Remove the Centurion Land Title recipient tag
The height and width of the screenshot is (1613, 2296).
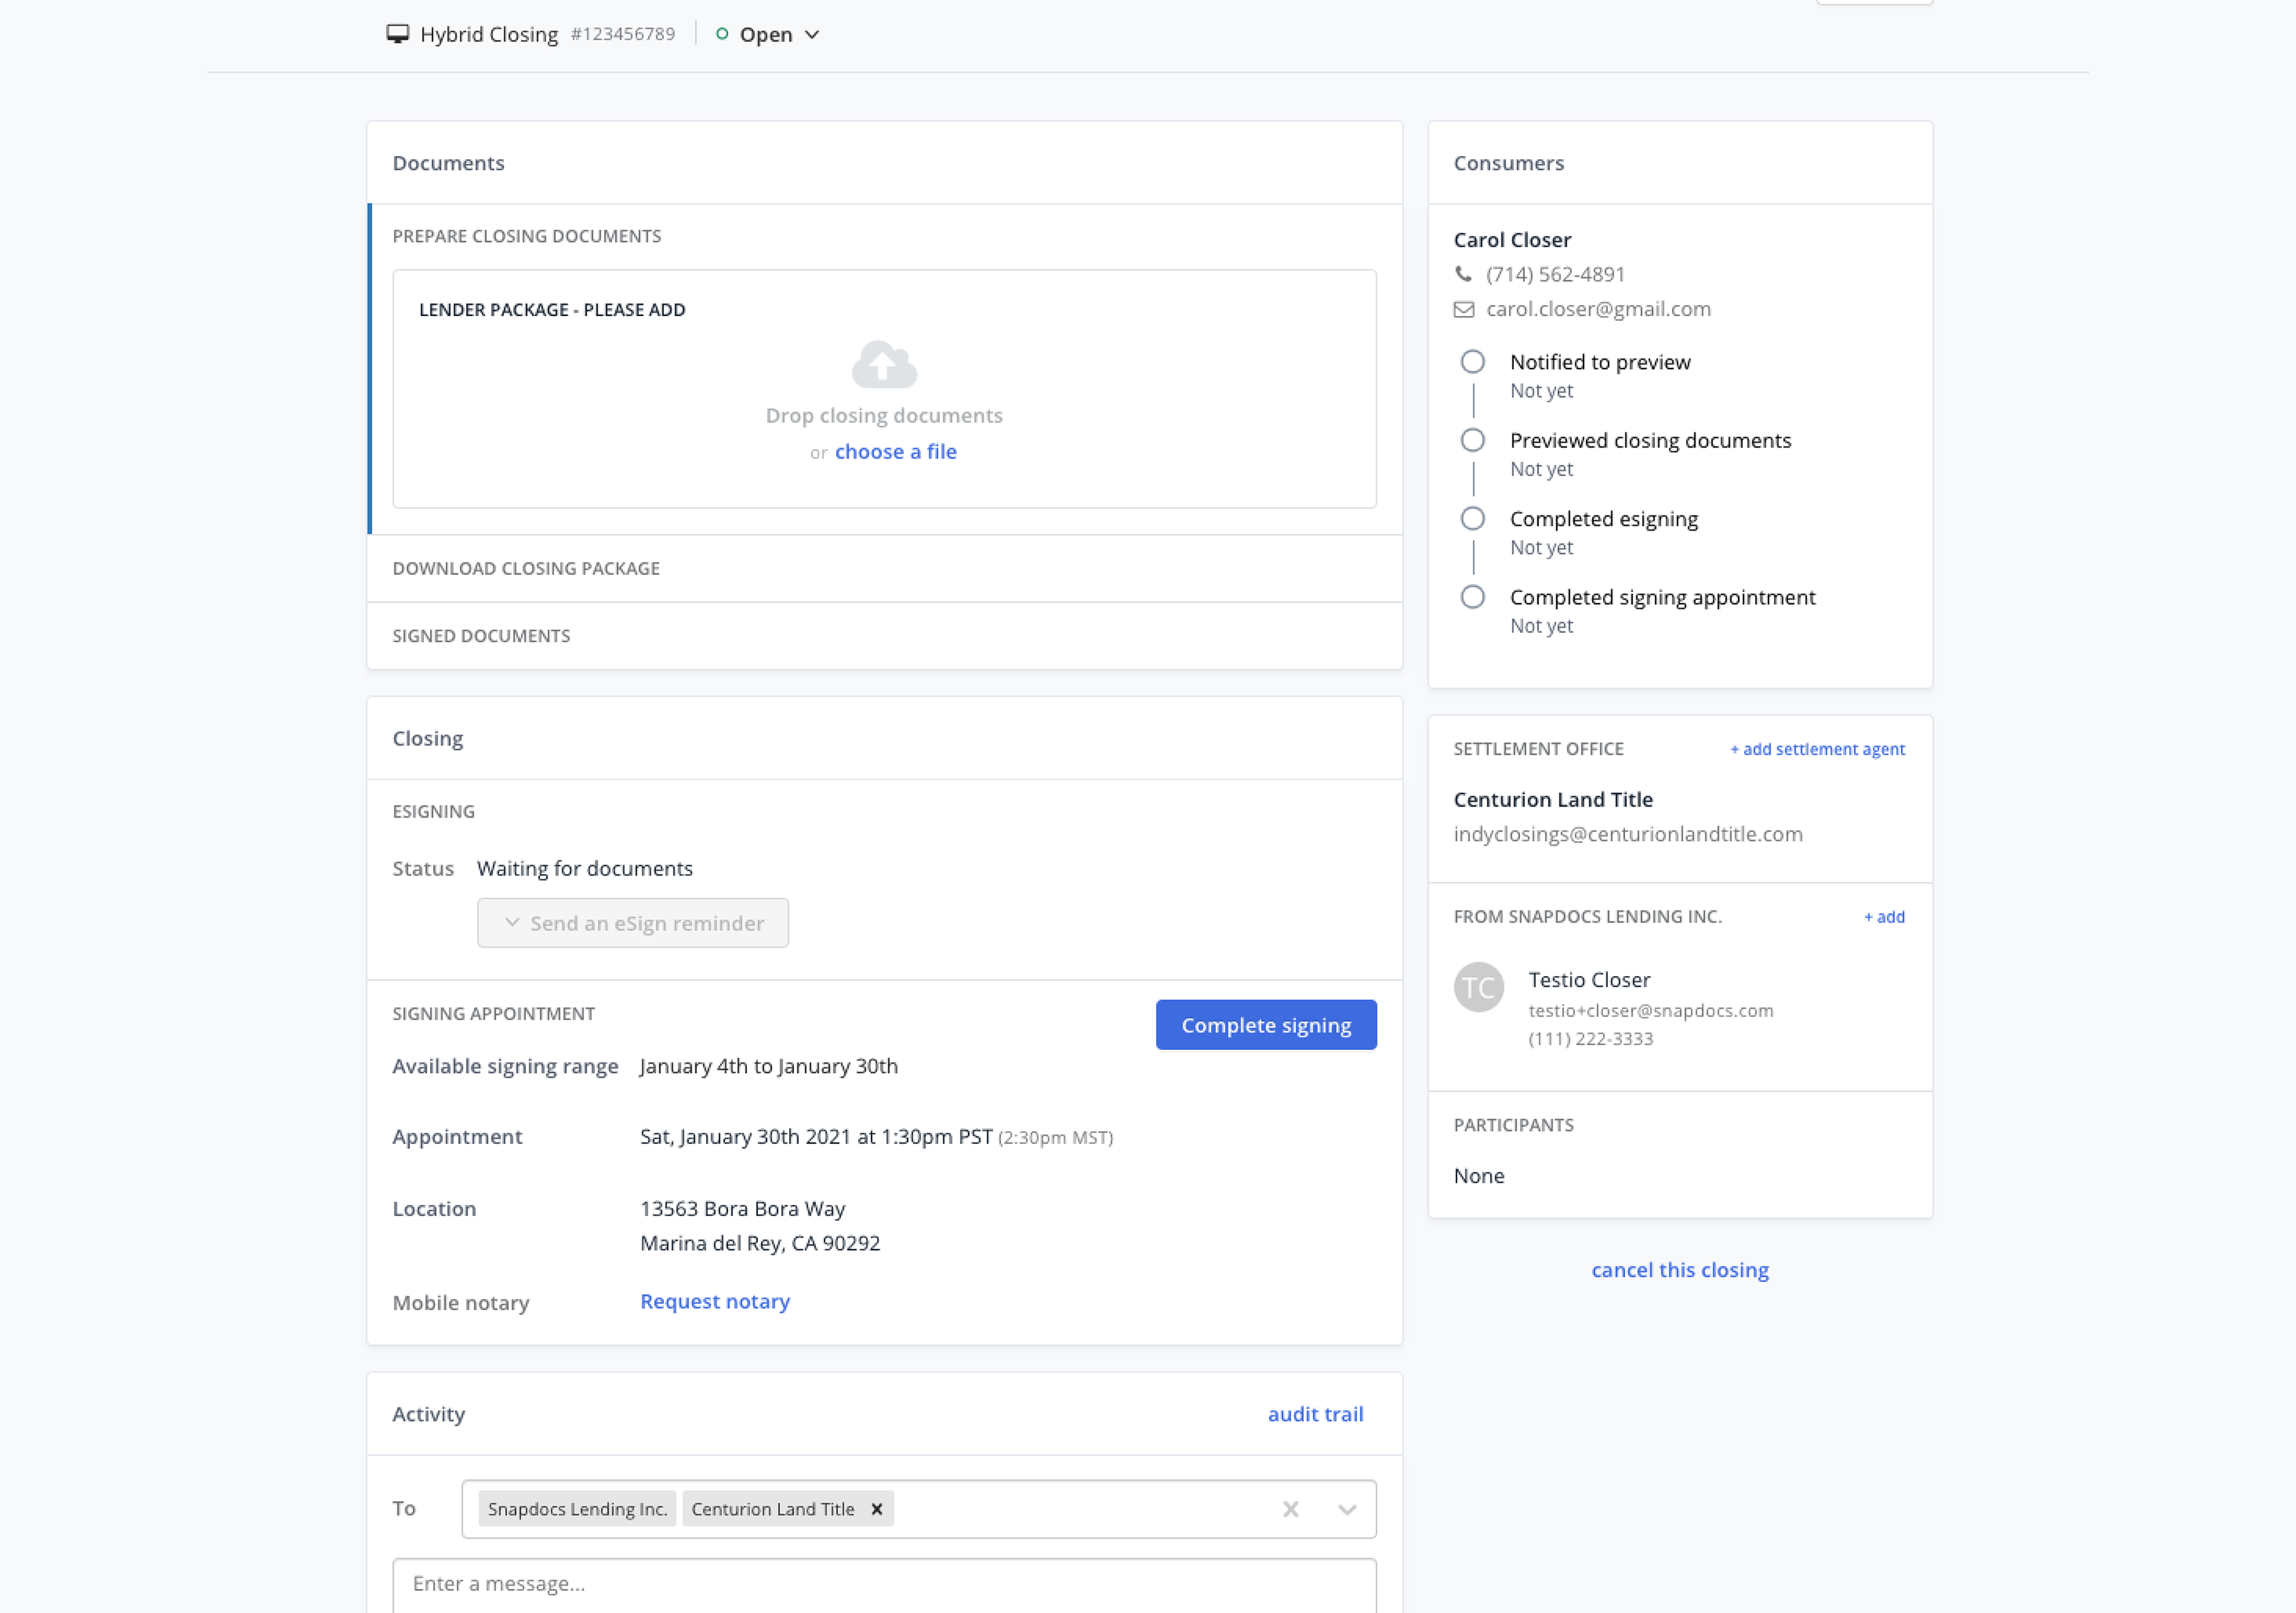point(876,1508)
